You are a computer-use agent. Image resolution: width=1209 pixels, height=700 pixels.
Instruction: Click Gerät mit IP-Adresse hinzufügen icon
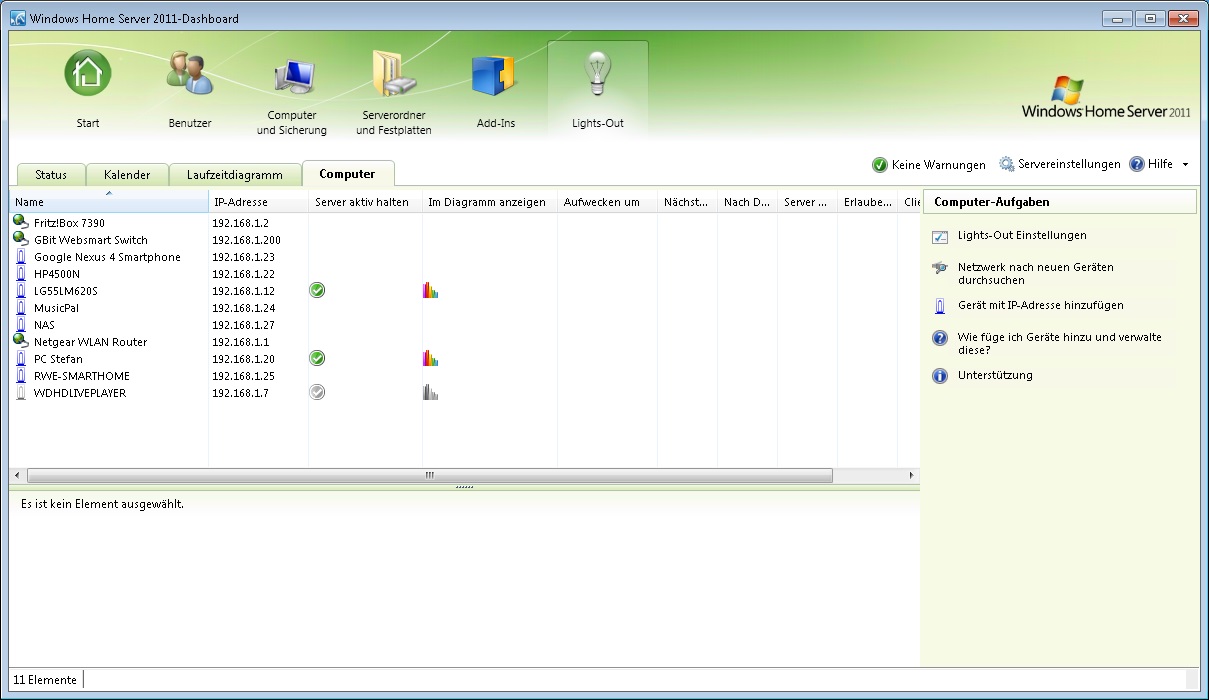pyautogui.click(x=939, y=306)
